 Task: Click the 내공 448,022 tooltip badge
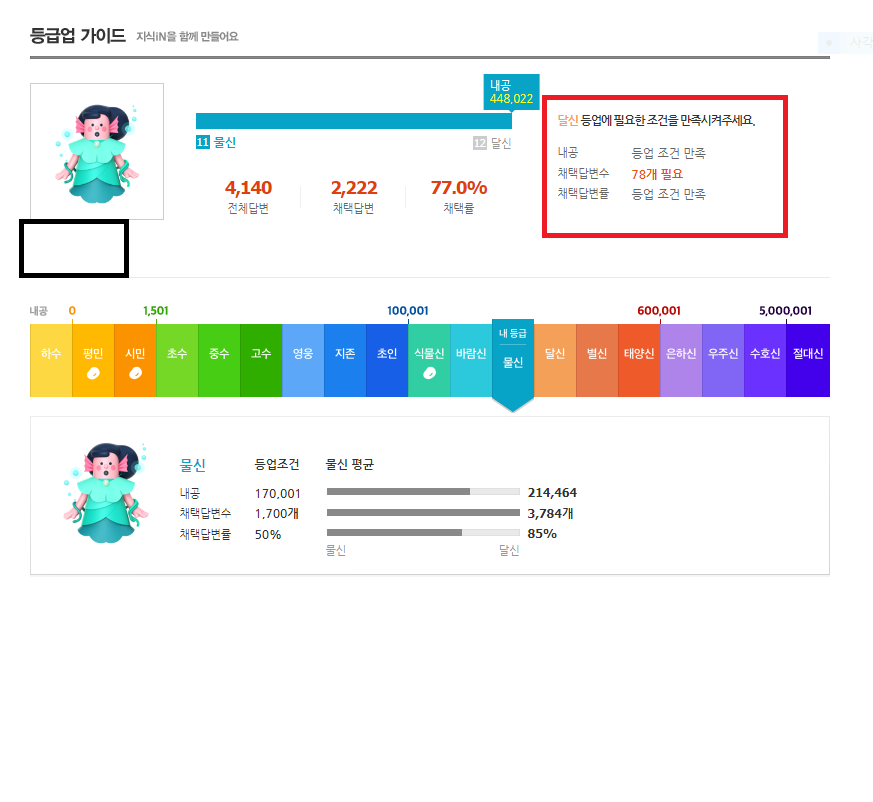point(512,92)
